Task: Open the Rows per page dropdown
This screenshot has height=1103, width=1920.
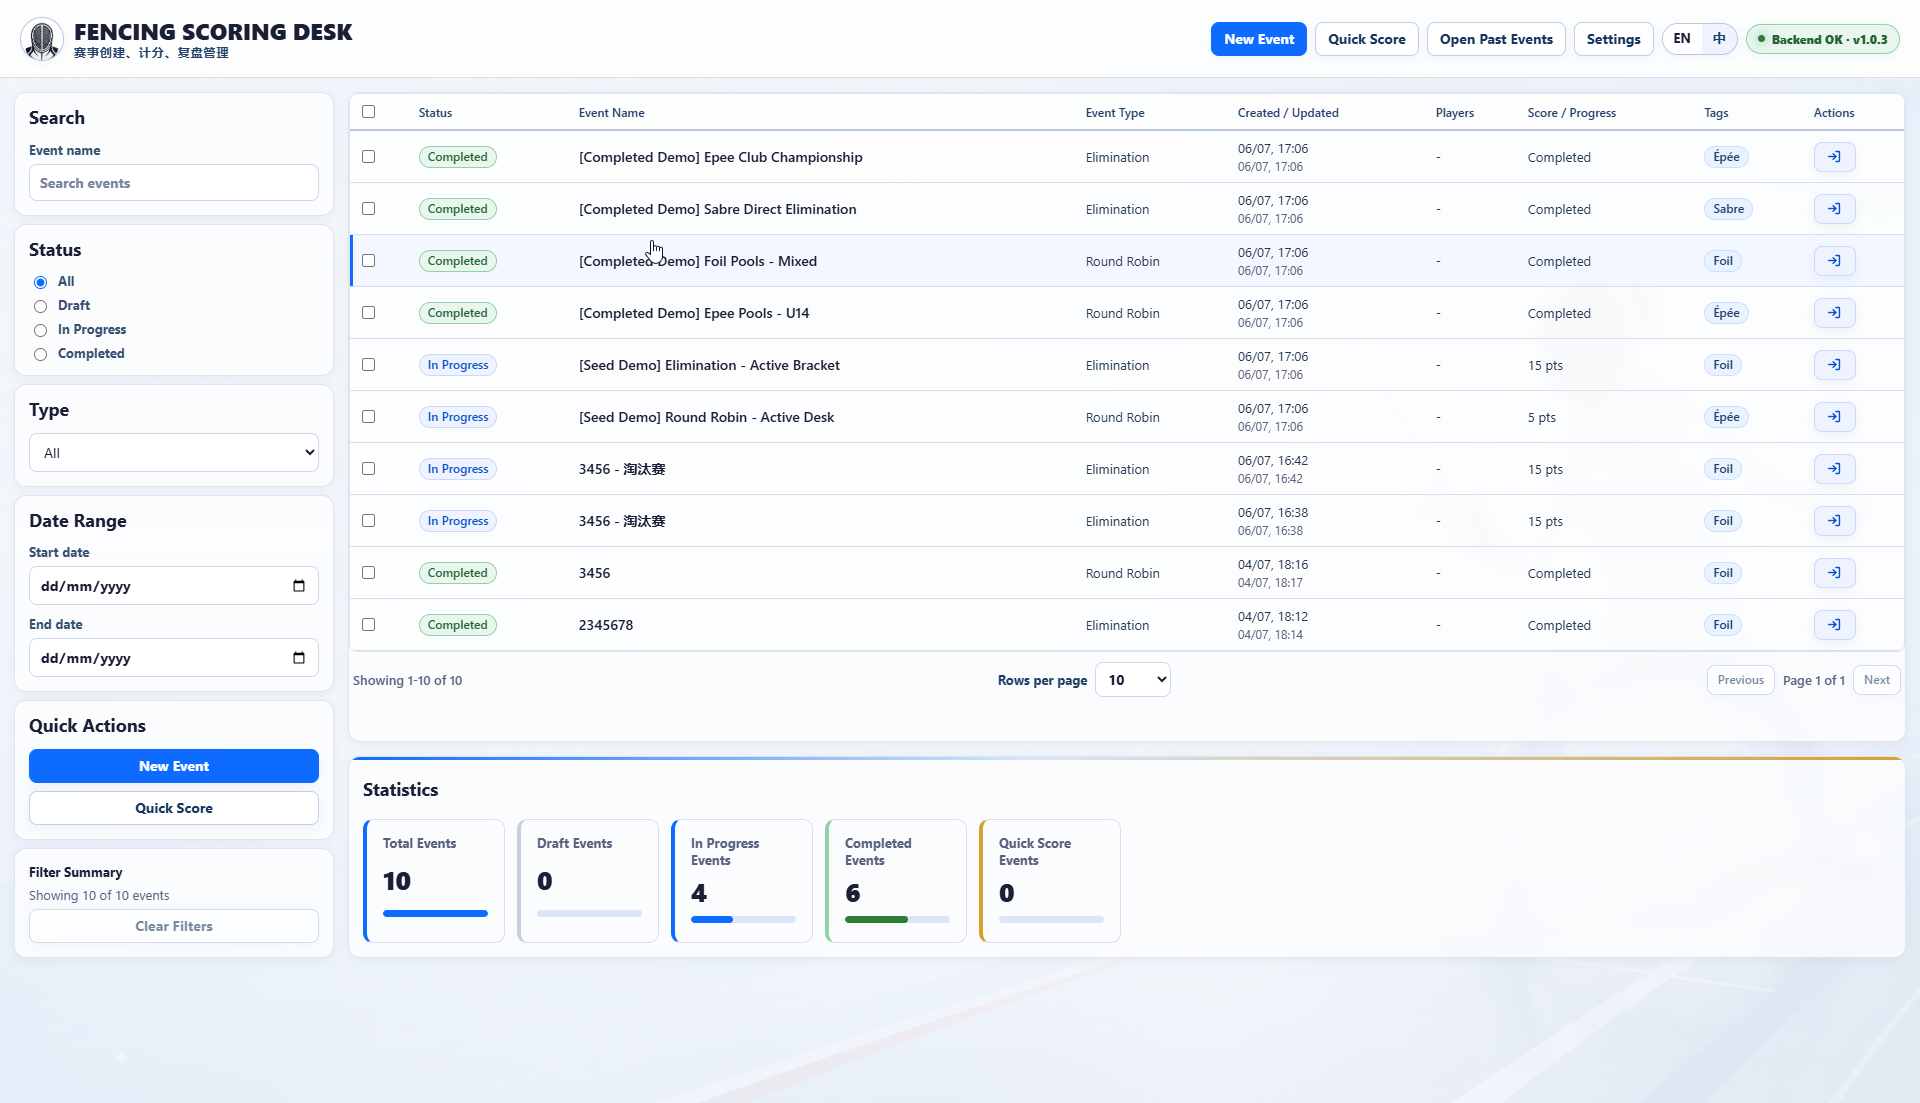Action: (x=1133, y=680)
